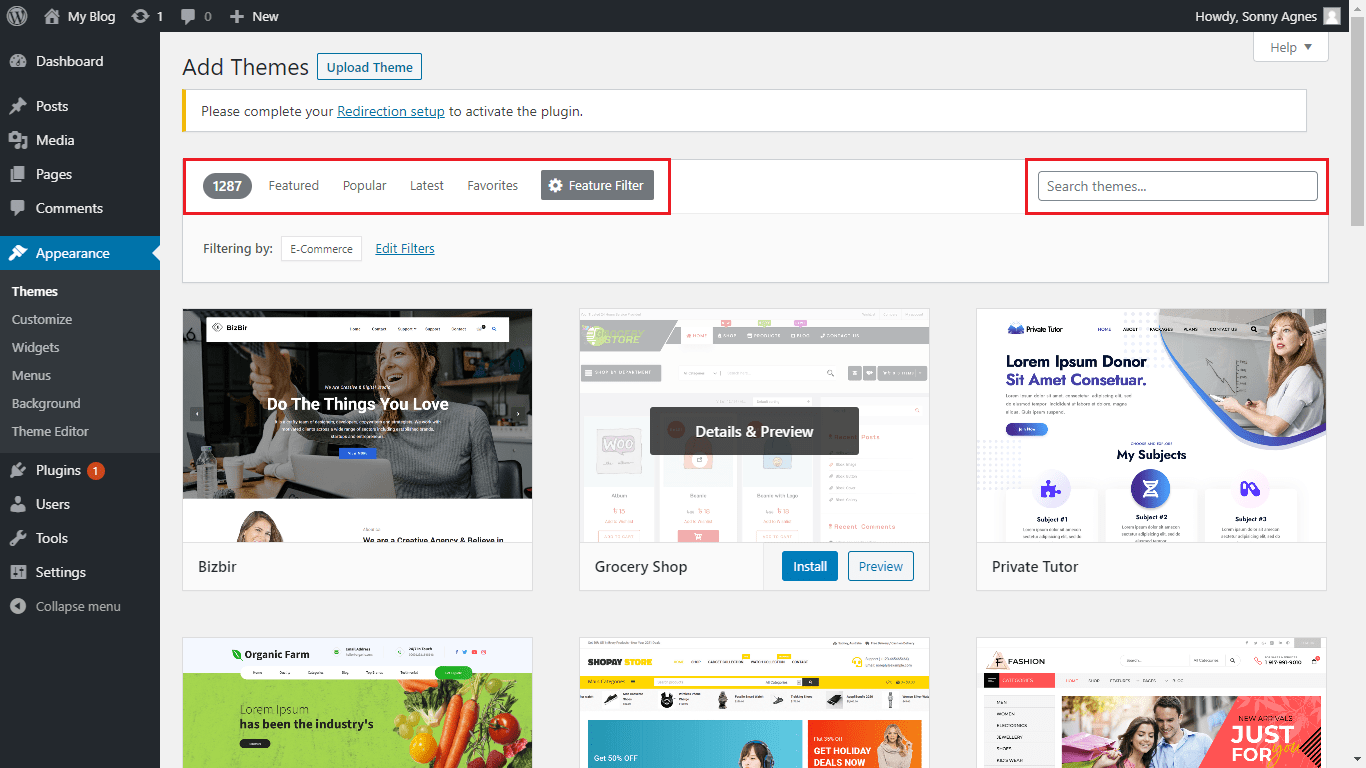This screenshot has width=1366, height=768.
Task: Open the Shopay Store theme thumbnail
Action: click(755, 703)
